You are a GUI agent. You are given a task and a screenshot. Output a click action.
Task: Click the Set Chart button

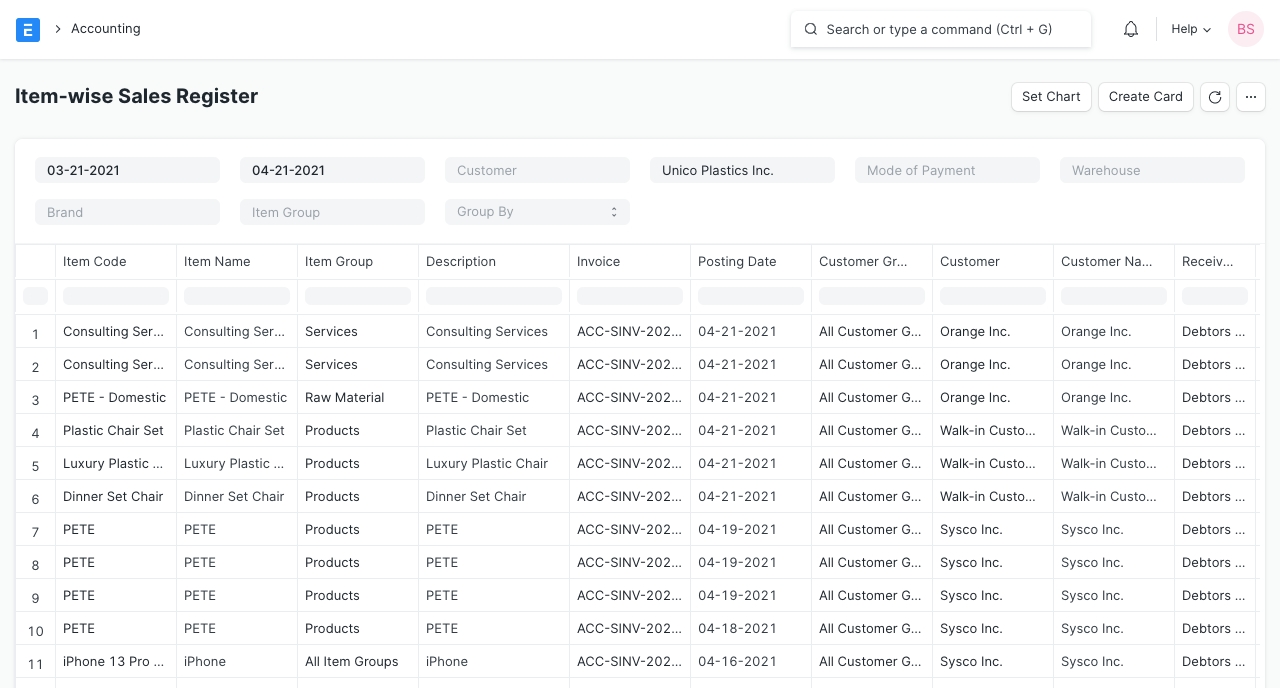1051,97
